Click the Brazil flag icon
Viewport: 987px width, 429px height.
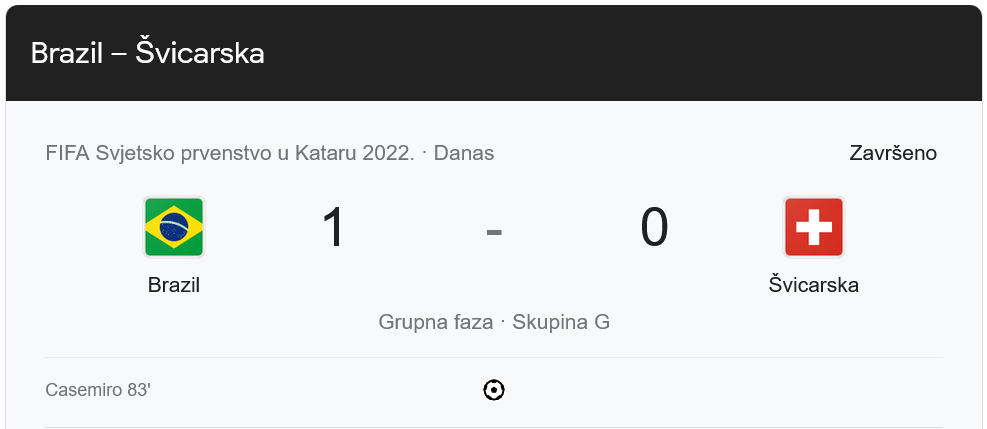coord(174,227)
